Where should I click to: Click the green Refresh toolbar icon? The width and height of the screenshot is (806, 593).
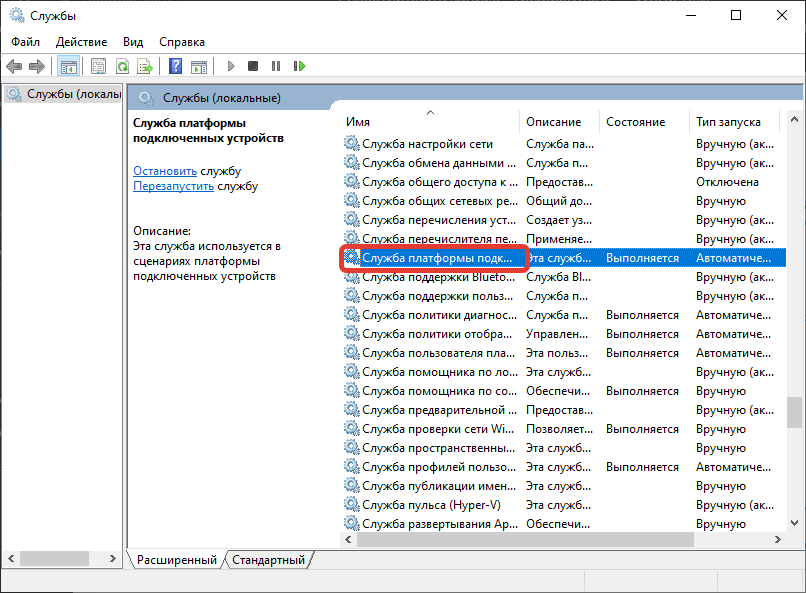tap(122, 66)
